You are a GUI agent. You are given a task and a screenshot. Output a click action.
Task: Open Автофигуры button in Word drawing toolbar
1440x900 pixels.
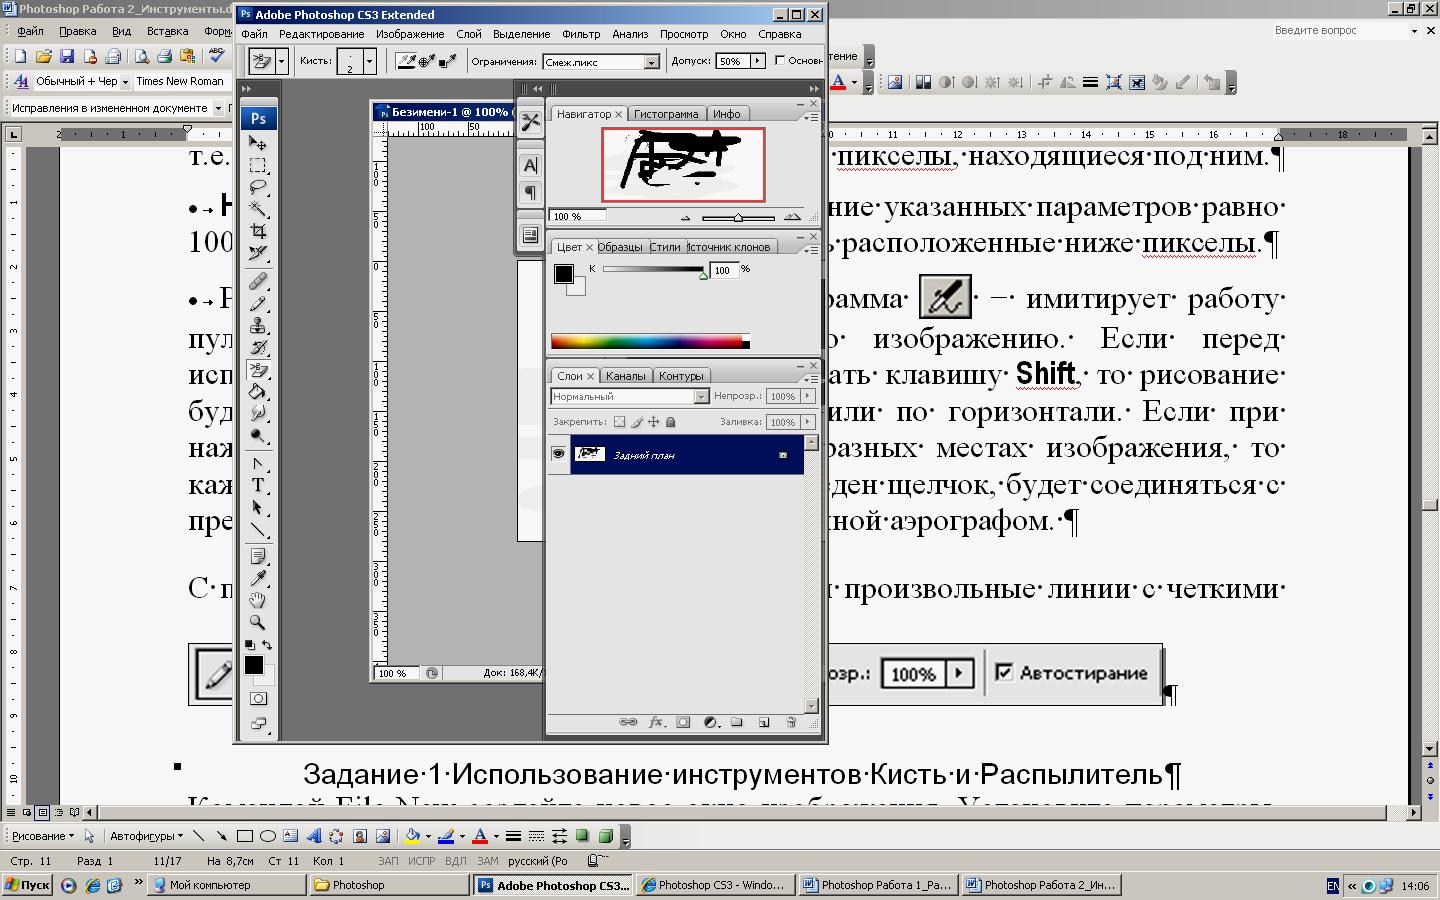pyautogui.click(x=146, y=836)
